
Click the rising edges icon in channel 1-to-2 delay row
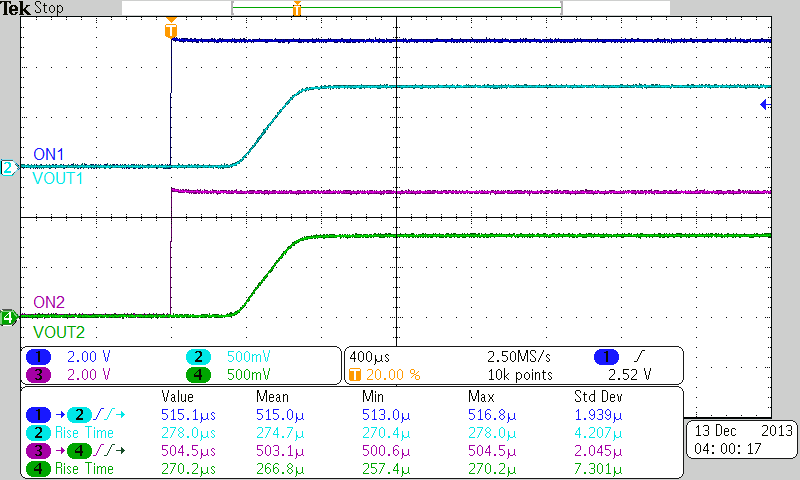(x=109, y=415)
